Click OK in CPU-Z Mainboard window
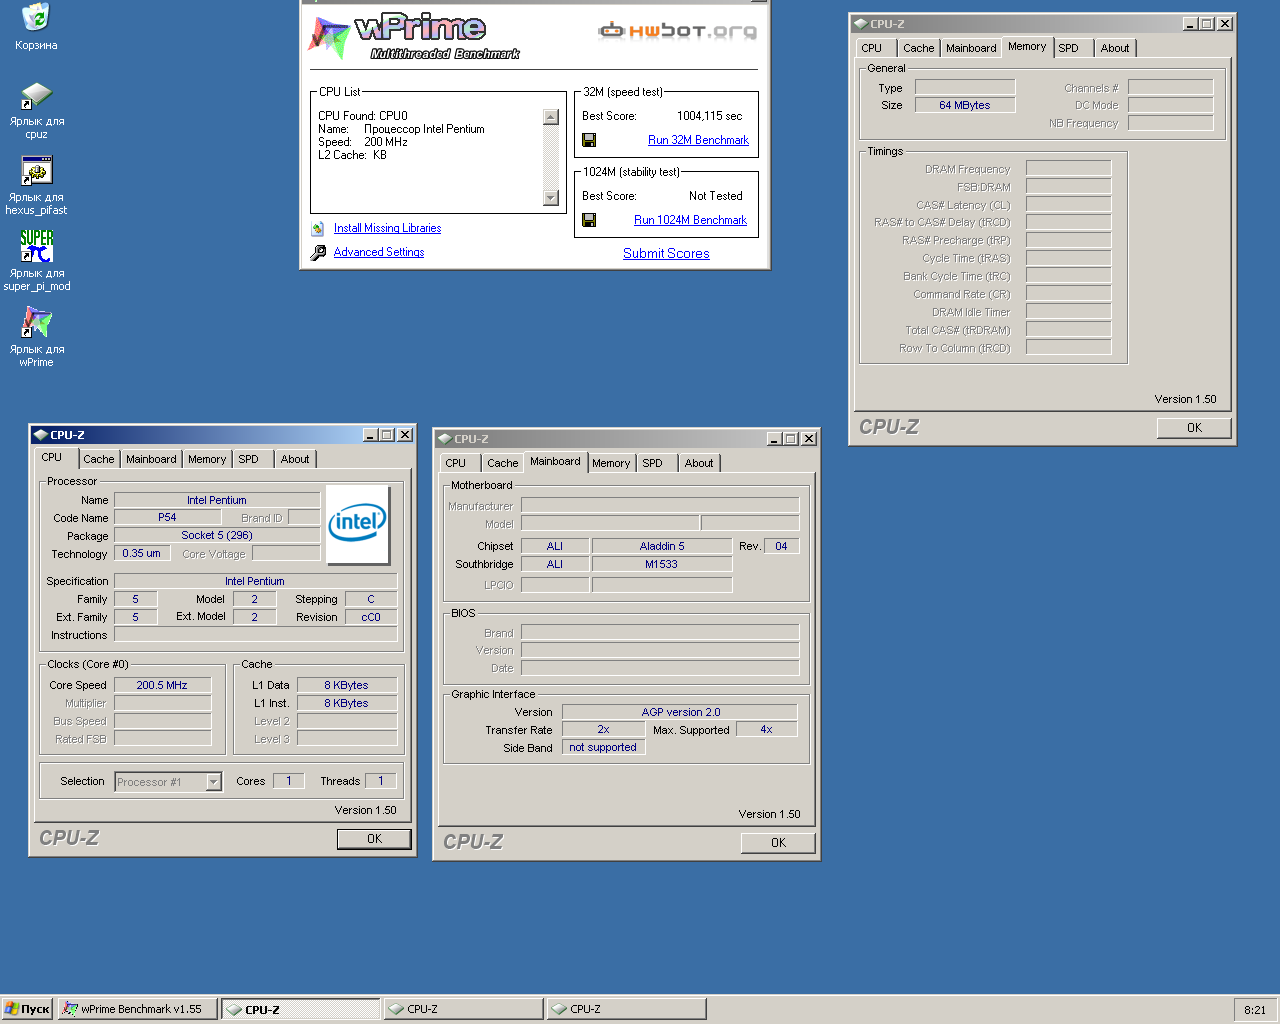 pyautogui.click(x=778, y=843)
